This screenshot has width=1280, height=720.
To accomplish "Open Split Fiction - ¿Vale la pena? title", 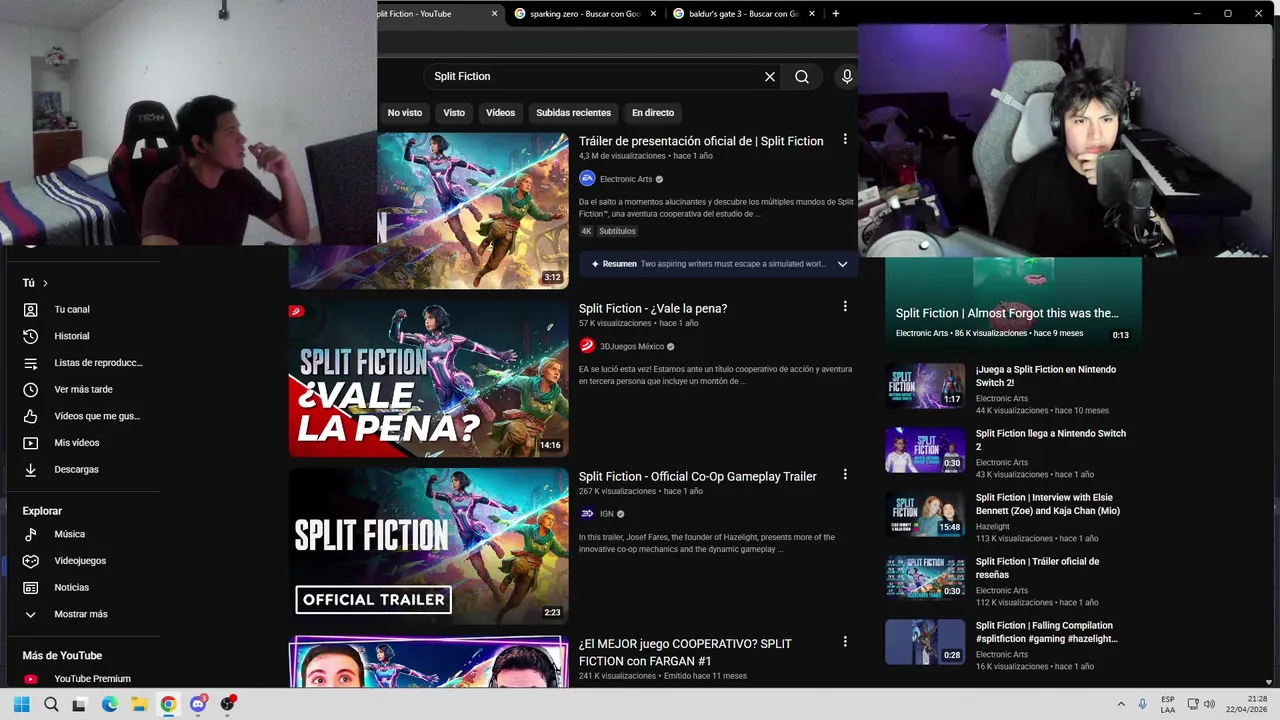I will (653, 308).
